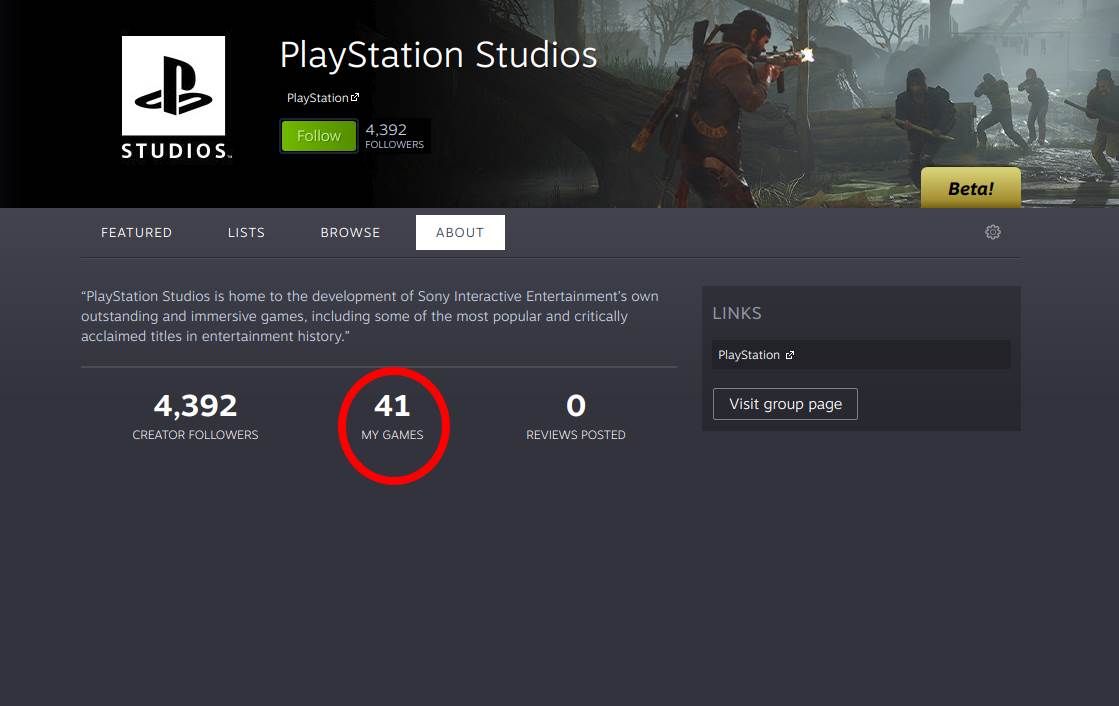Open the settings gear on the tab bar

[992, 231]
